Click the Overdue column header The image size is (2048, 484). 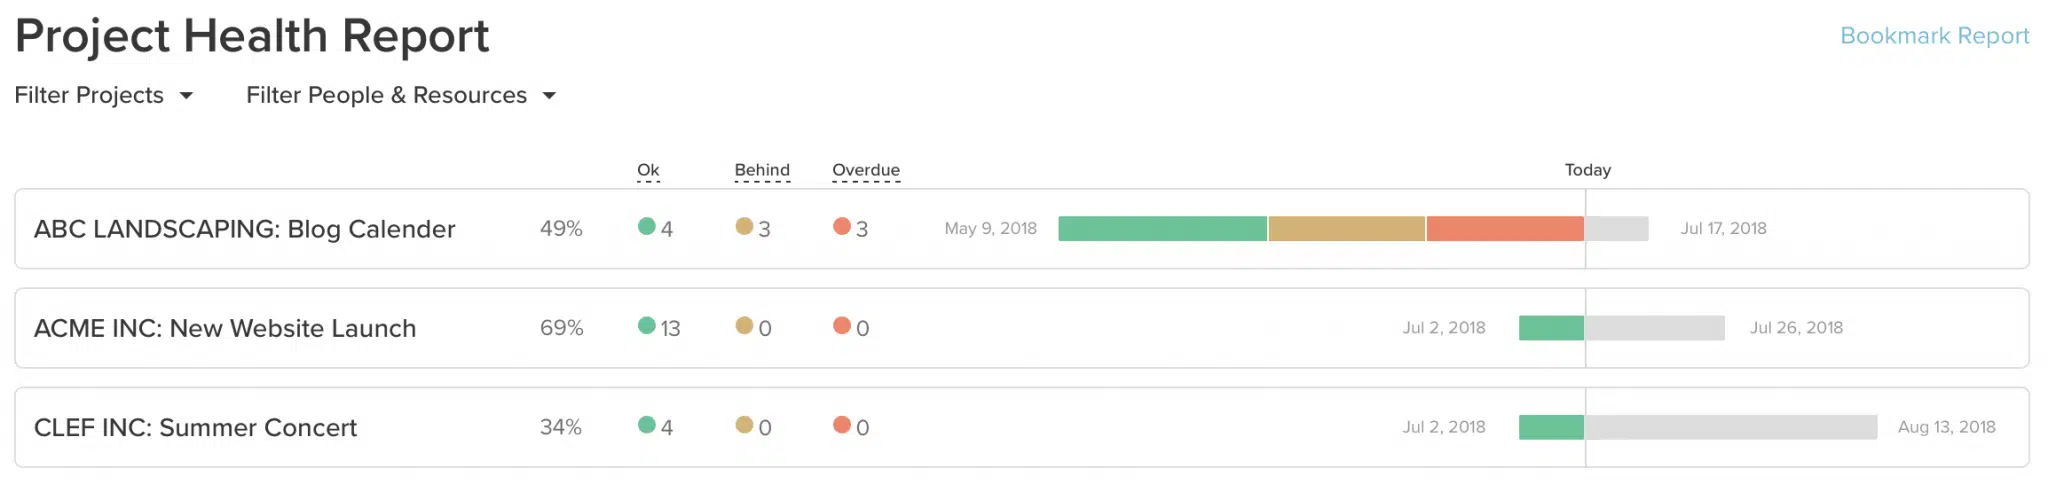coord(866,170)
